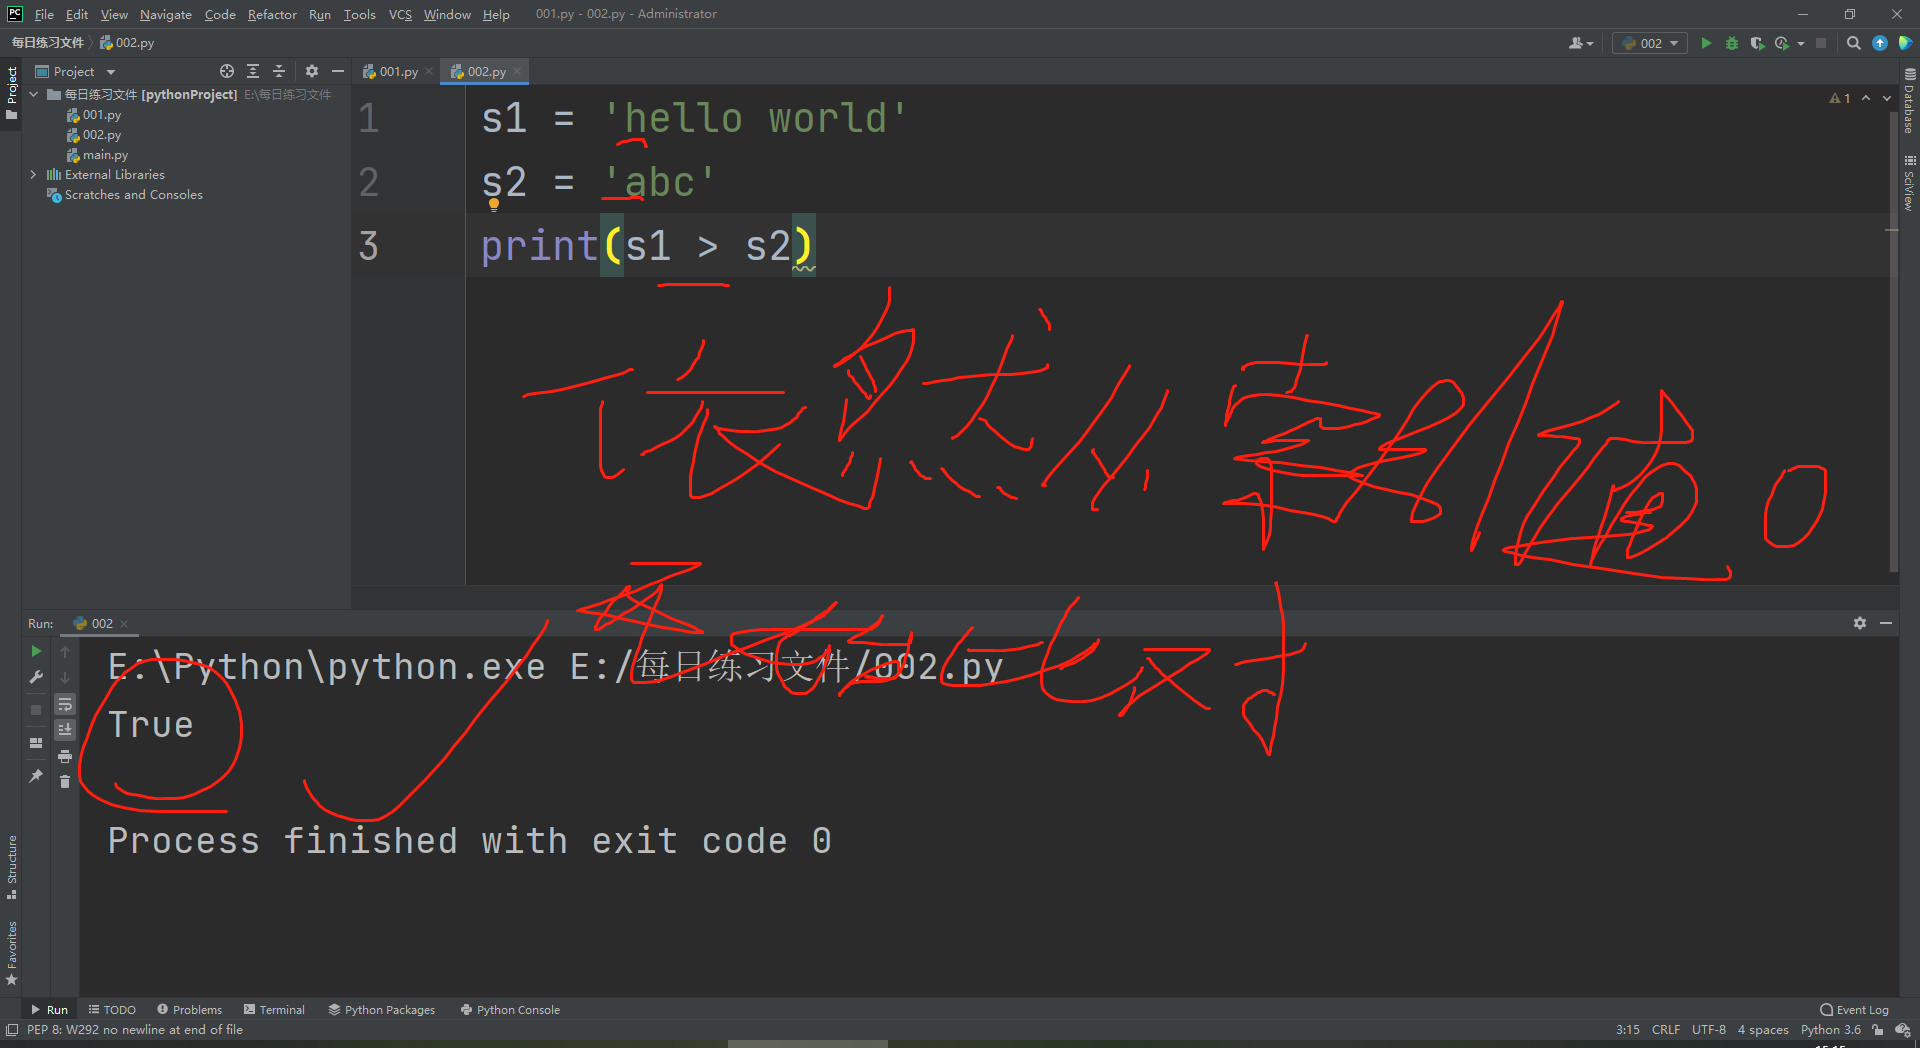Click the up-arrow stack trace icon
The width and height of the screenshot is (1920, 1048).
coord(65,651)
